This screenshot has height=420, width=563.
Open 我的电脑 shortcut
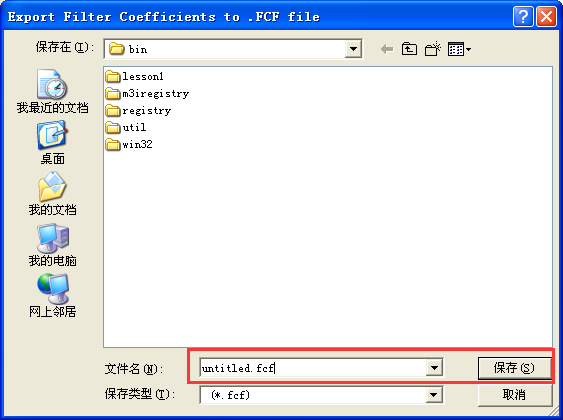(x=52, y=245)
